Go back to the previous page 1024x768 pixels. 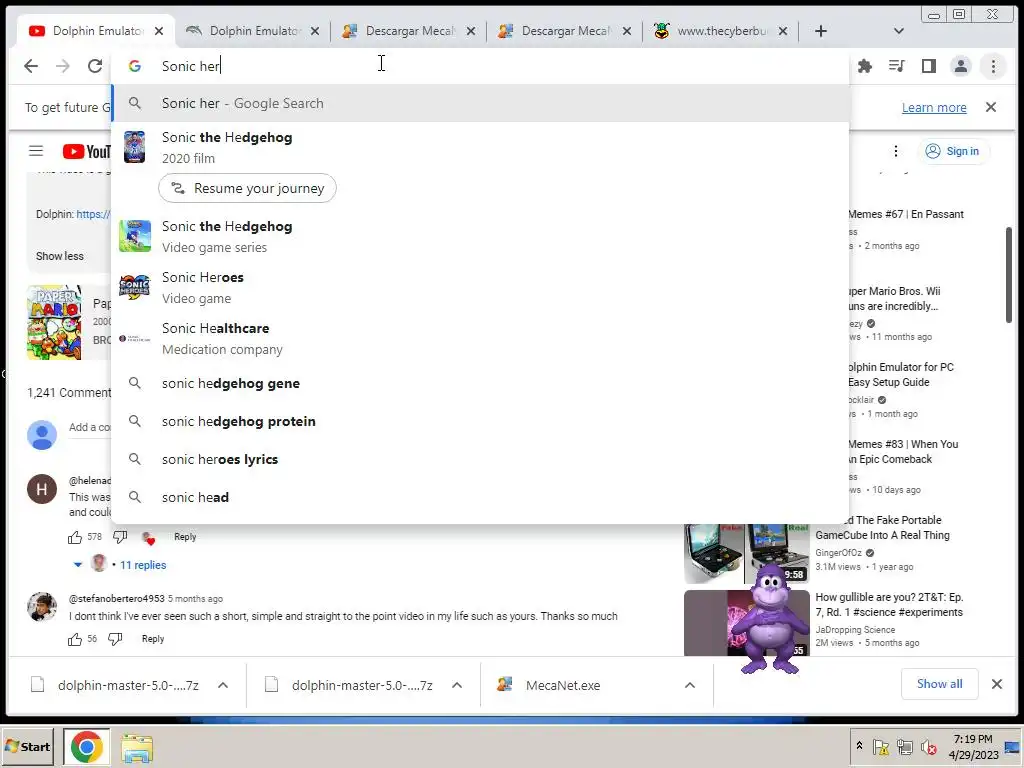tap(31, 66)
